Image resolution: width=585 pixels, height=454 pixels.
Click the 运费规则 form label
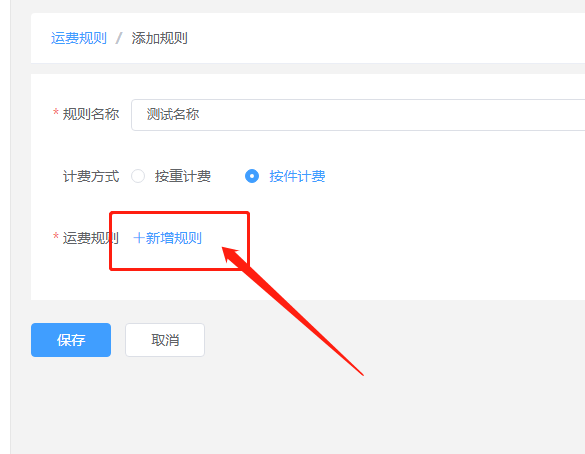click(91, 238)
